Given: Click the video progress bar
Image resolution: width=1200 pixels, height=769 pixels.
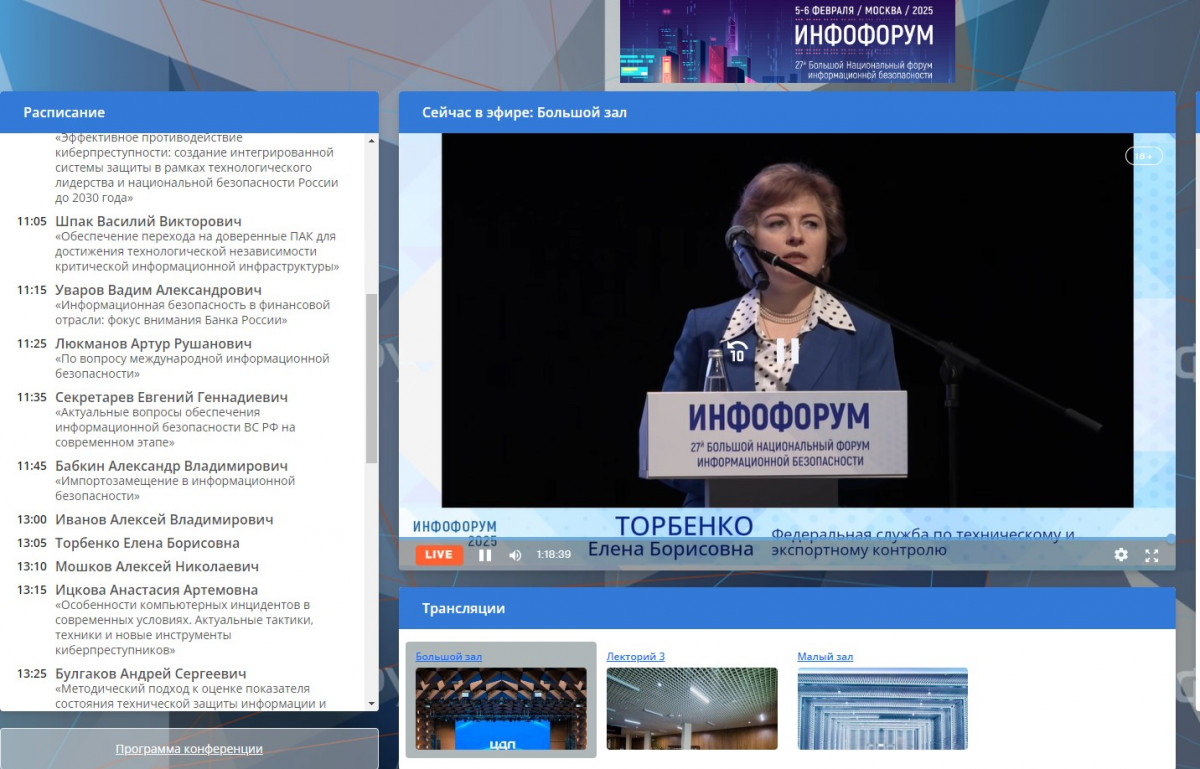Looking at the screenshot, I should pyautogui.click(x=787, y=539).
